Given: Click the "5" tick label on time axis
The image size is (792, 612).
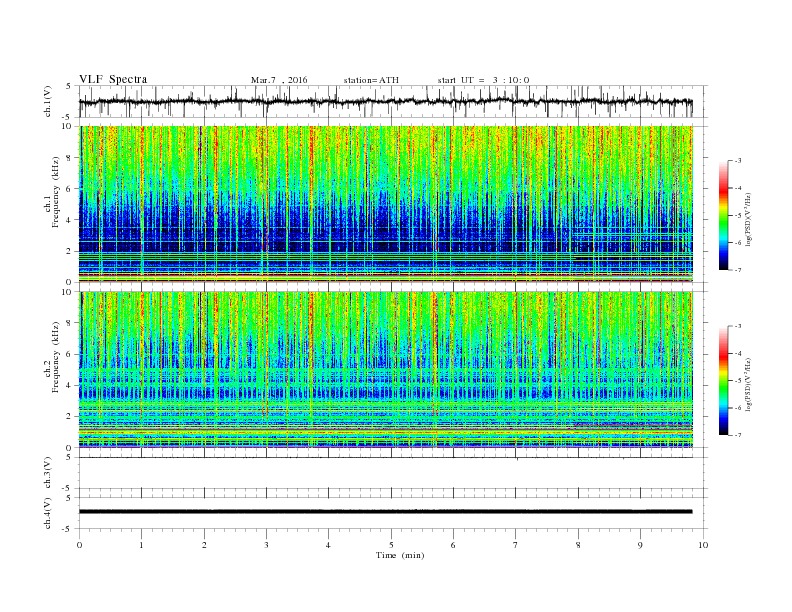Looking at the screenshot, I should click(391, 545).
